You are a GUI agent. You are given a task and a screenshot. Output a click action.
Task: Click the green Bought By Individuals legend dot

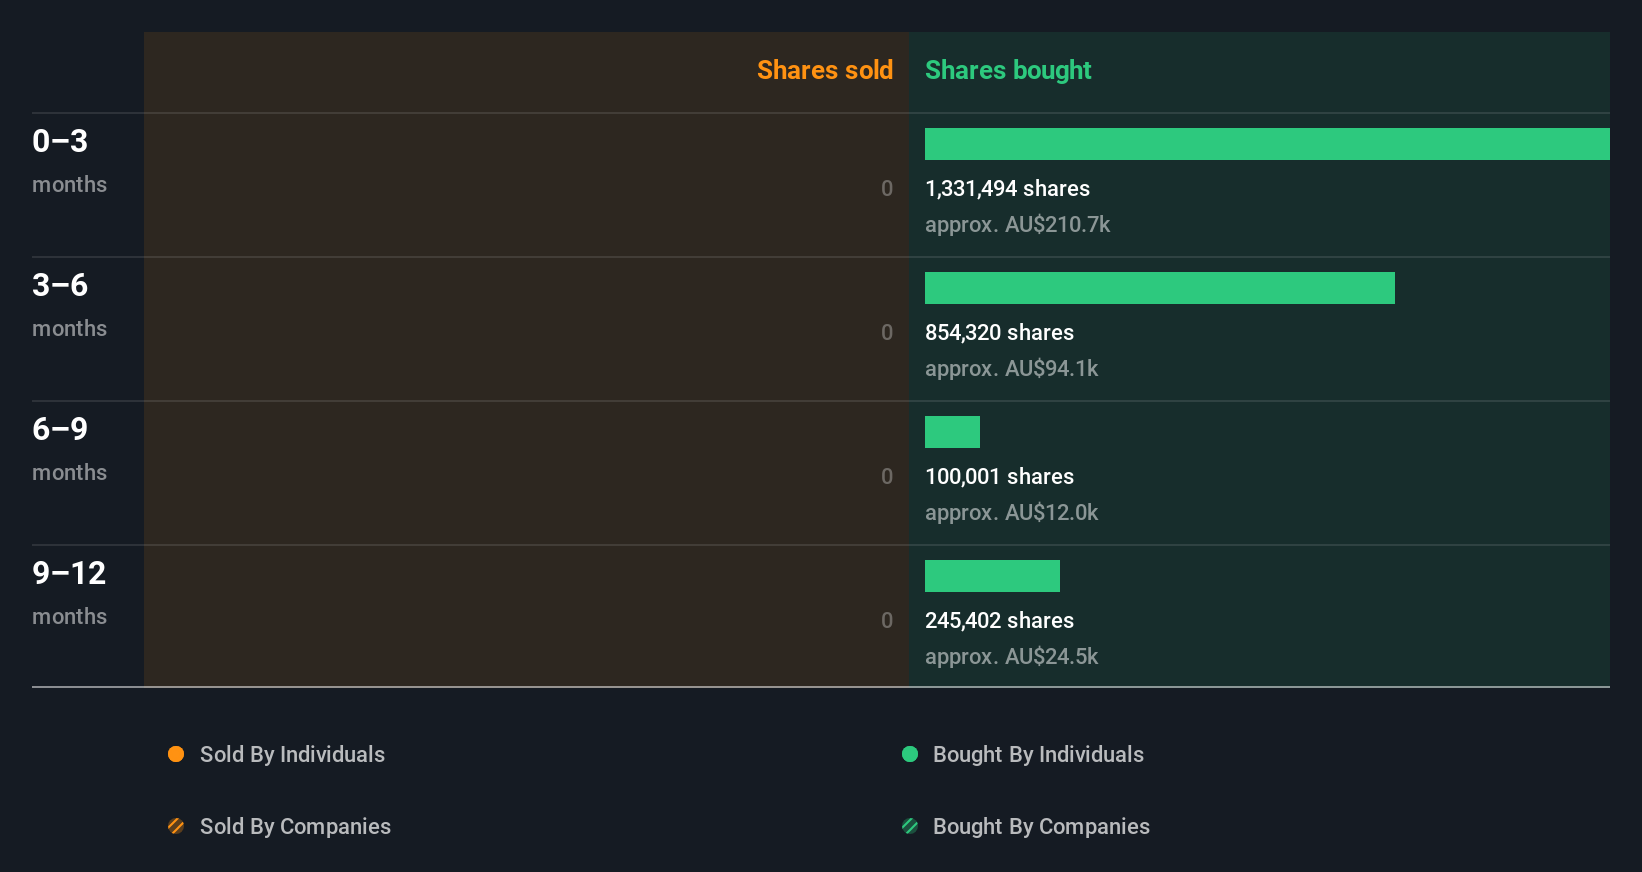pos(910,754)
